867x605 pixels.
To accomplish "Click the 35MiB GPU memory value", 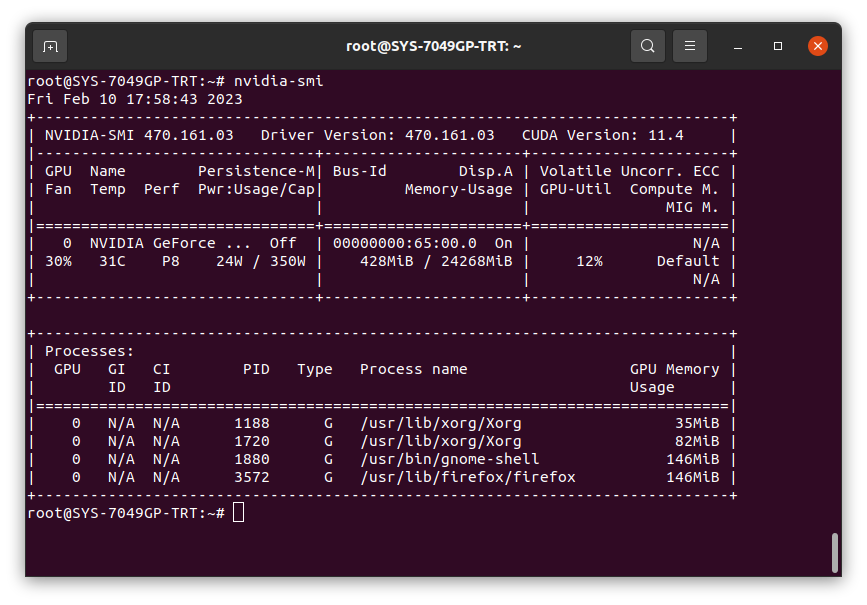I will [697, 423].
